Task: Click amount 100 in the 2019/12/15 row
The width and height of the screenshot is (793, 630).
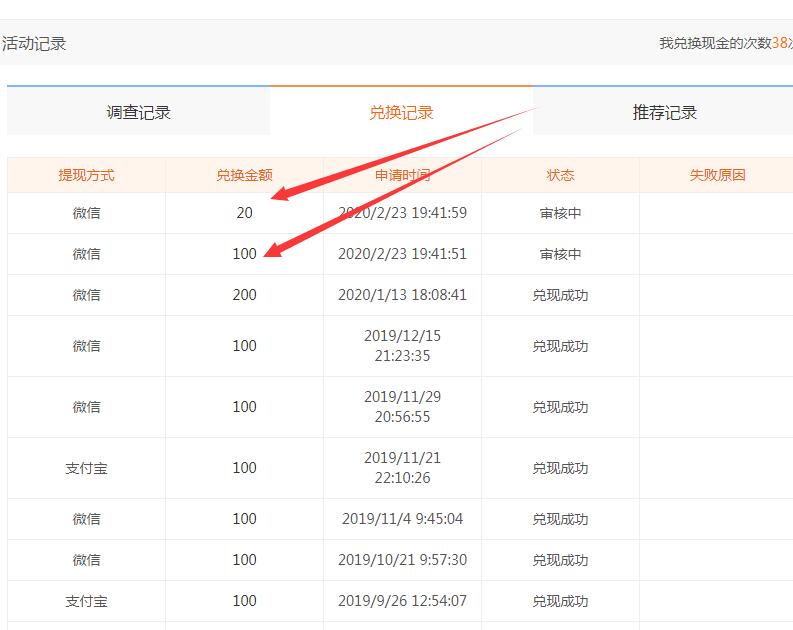Action: pyautogui.click(x=244, y=346)
